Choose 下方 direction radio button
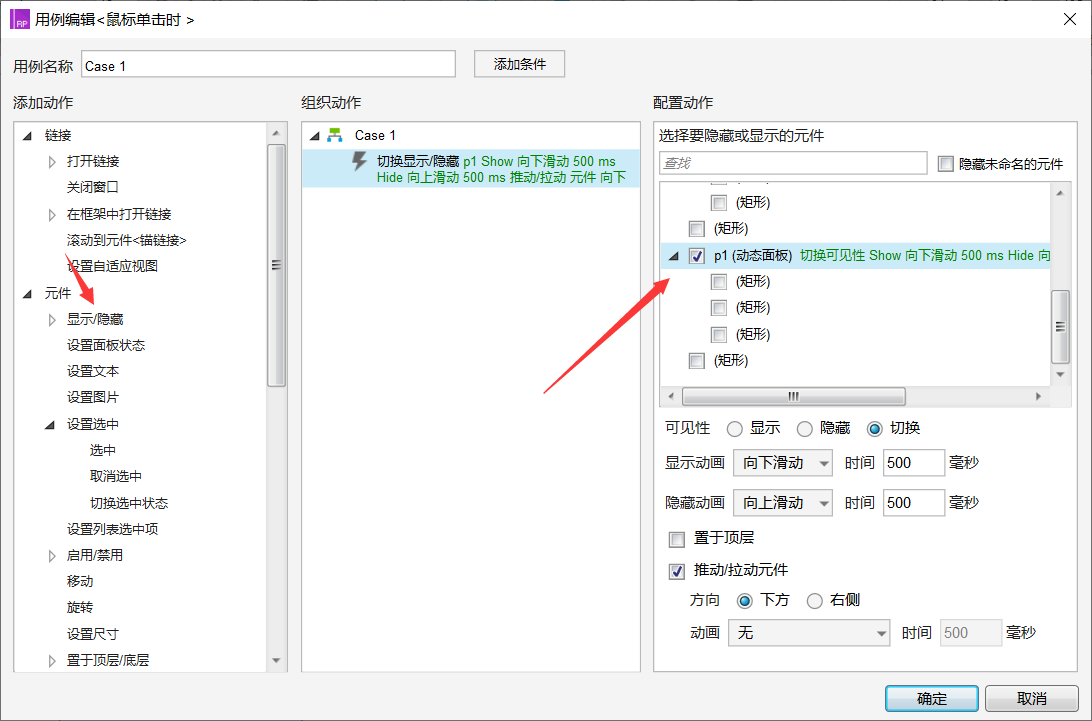 pos(744,600)
